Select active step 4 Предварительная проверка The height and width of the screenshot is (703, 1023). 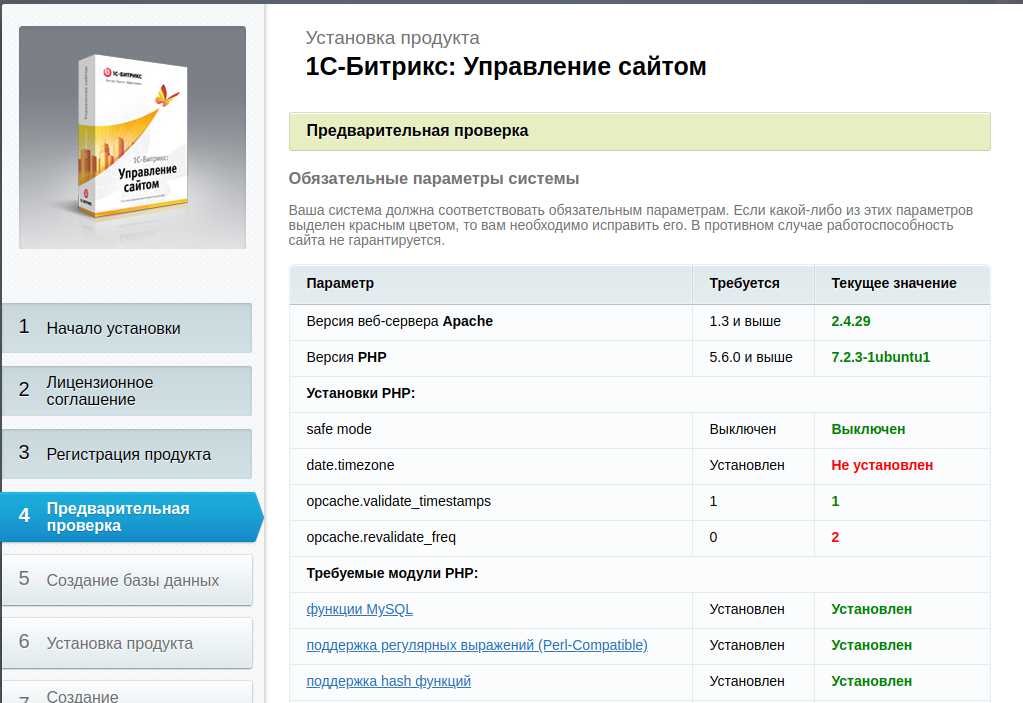(x=131, y=516)
